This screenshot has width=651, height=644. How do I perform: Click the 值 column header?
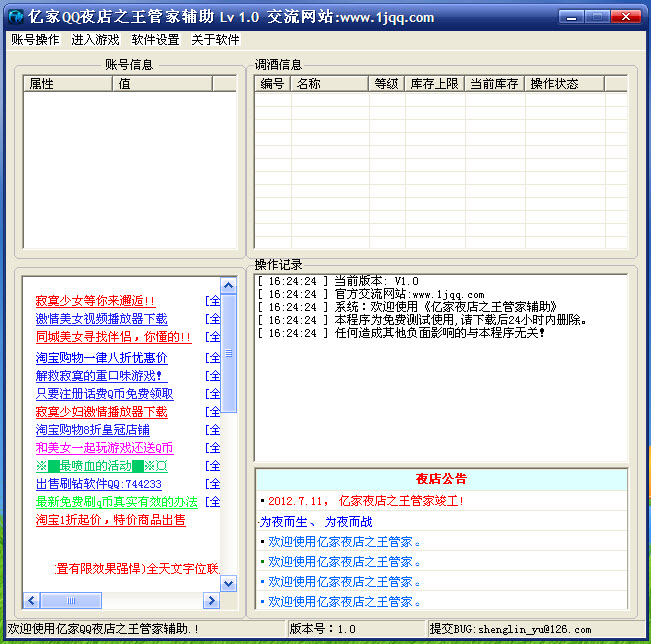(x=162, y=83)
